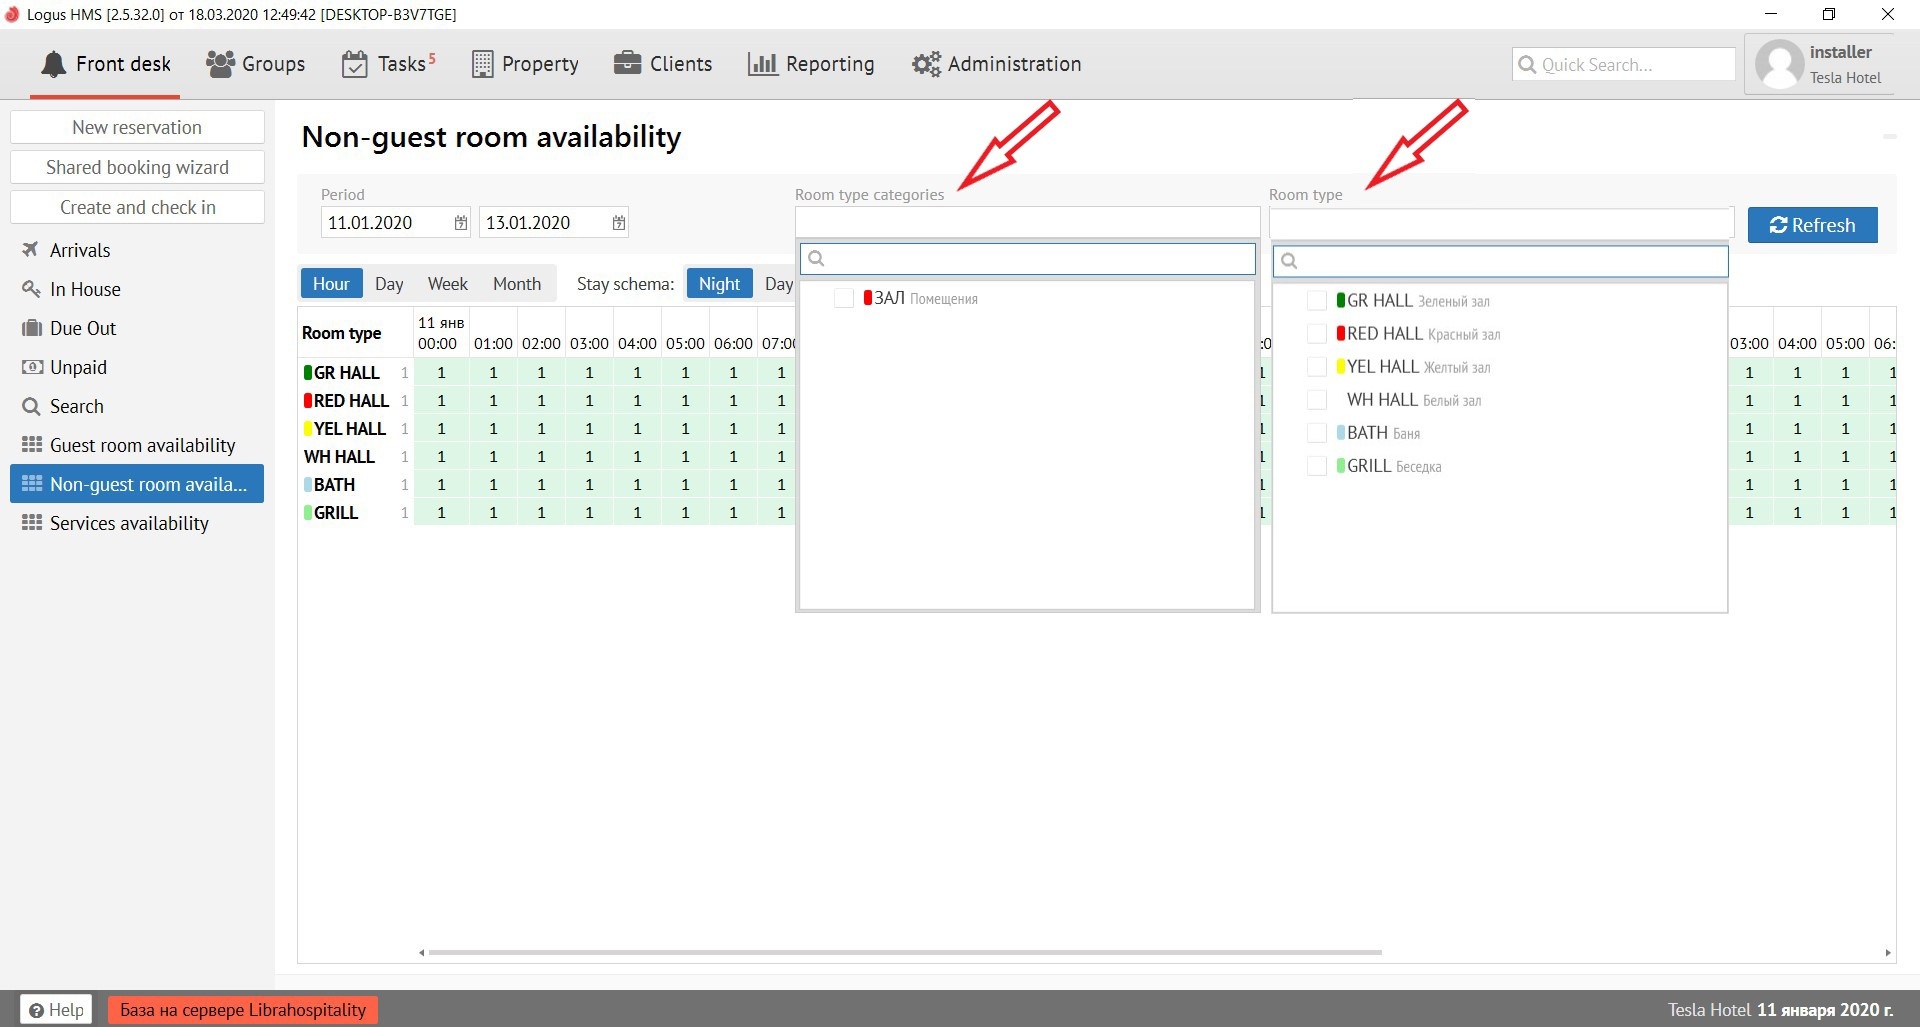Open the Help button
1920x1027 pixels.
point(56,1010)
